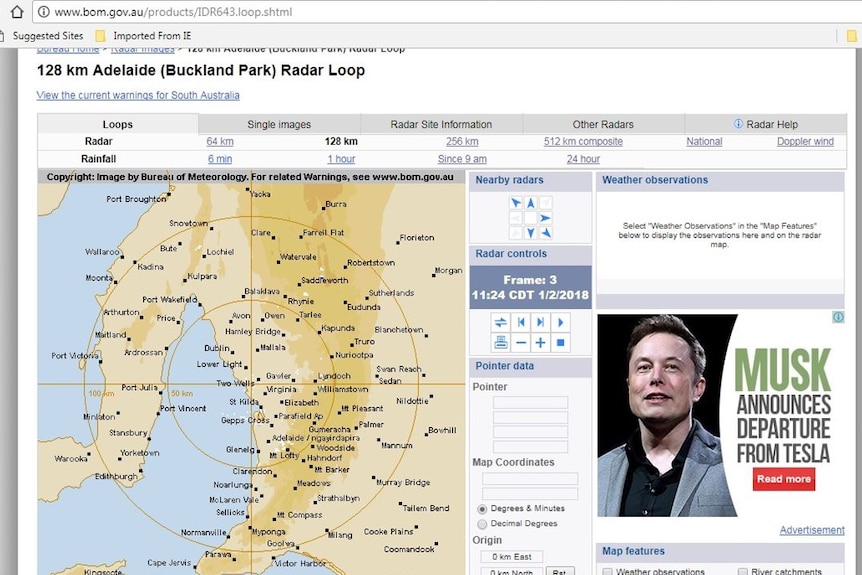Open the National radar link
Image resolution: width=862 pixels, height=575 pixels.
pos(704,141)
